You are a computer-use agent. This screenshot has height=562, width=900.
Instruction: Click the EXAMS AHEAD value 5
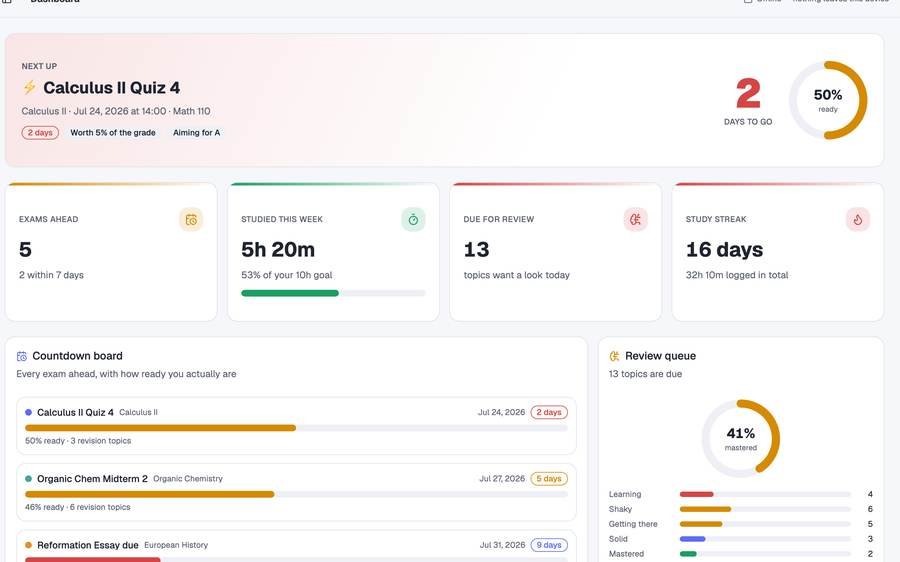(25, 250)
